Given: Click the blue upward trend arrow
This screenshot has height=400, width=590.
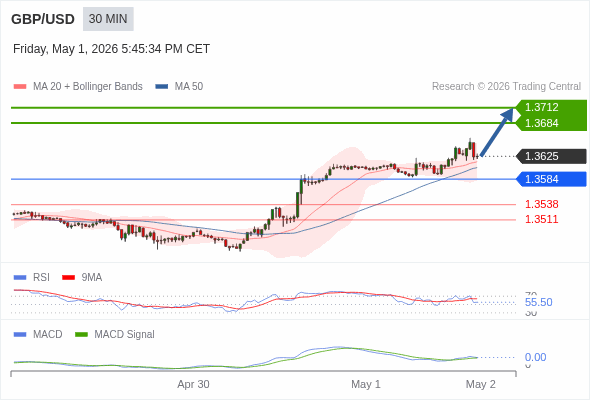Looking at the screenshot, I should (497, 132).
